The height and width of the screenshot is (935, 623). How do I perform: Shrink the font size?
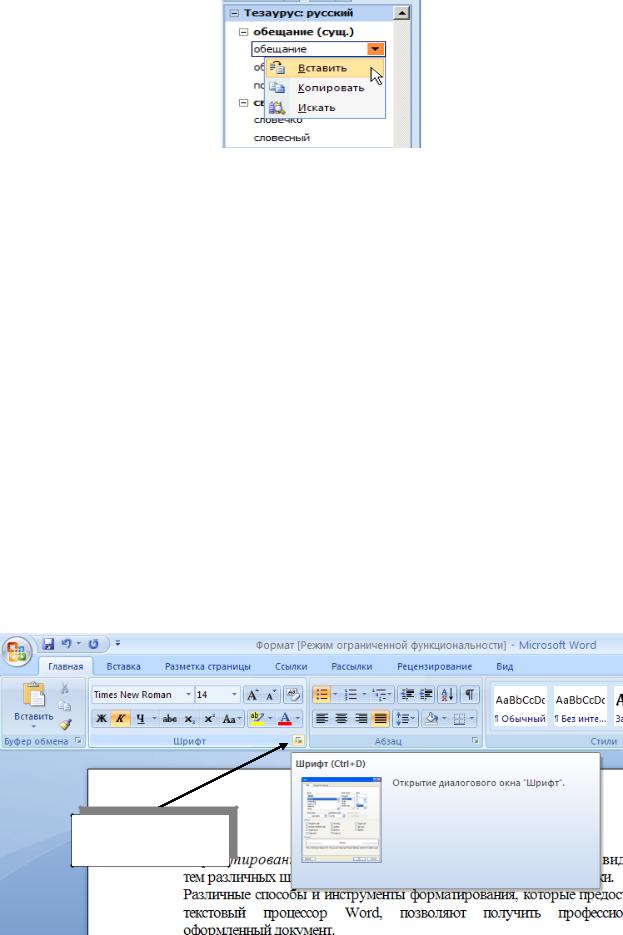pos(271,695)
